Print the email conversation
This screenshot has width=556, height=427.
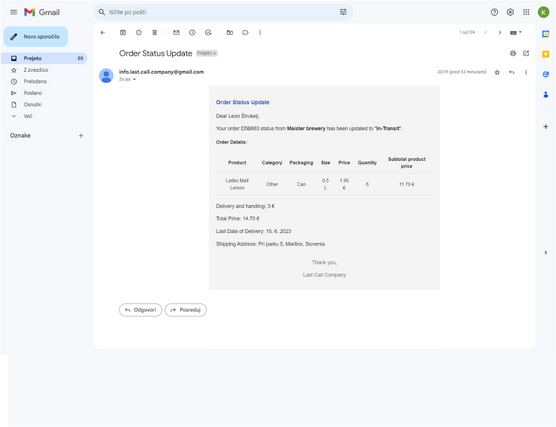[513, 53]
